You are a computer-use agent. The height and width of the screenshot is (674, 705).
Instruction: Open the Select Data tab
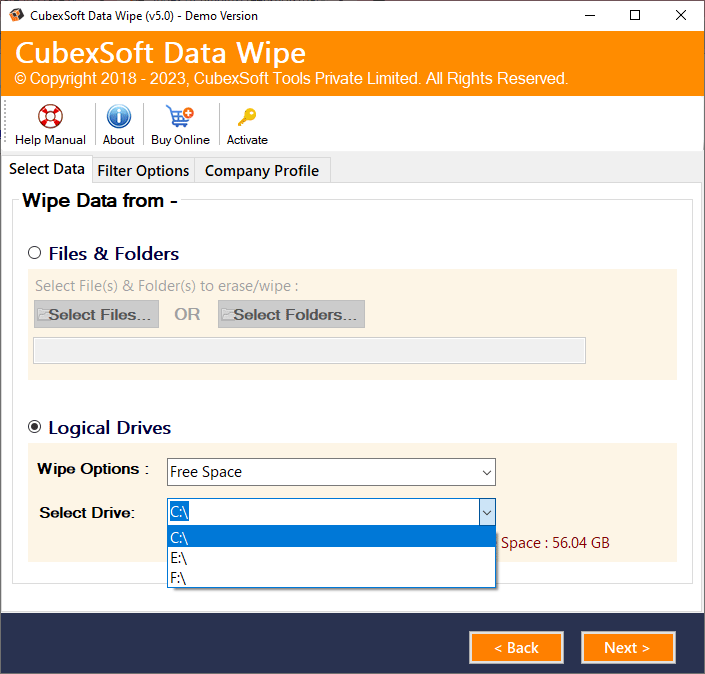[x=47, y=169]
